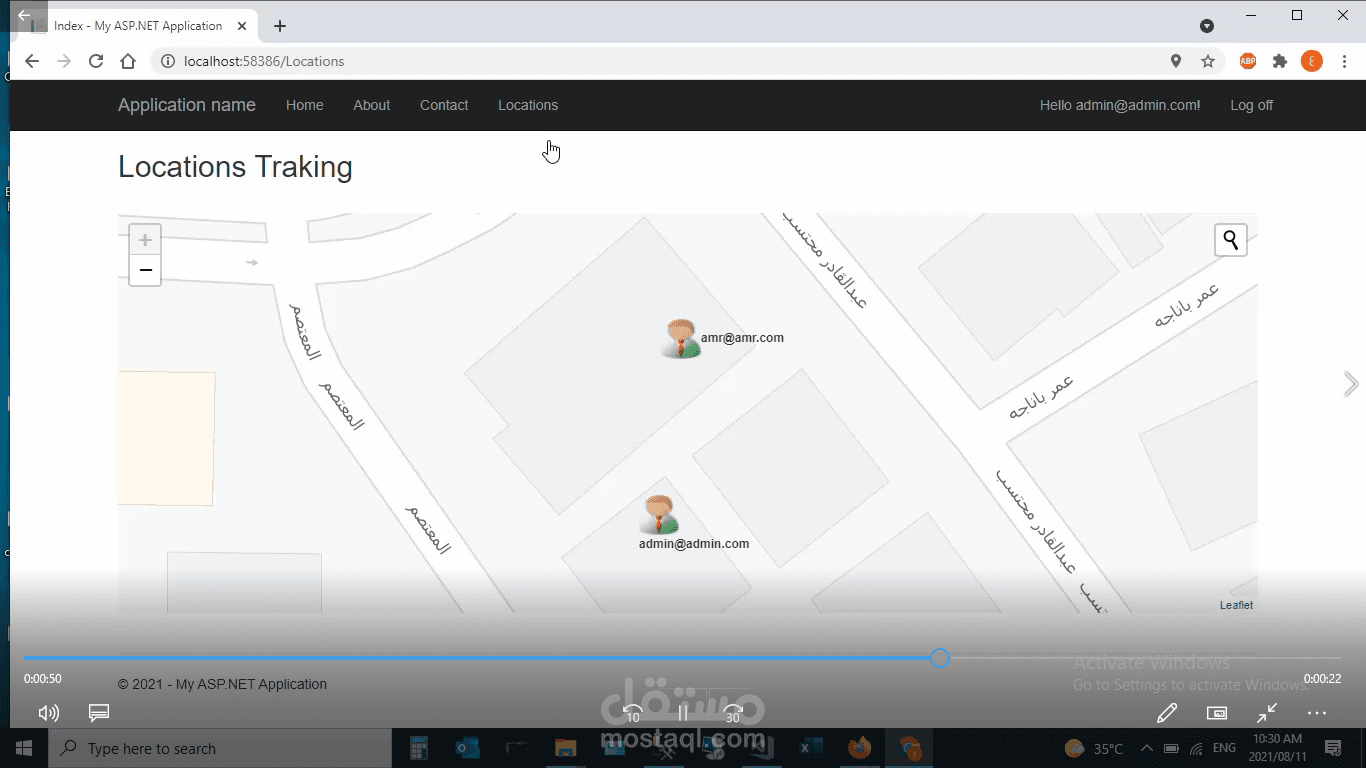Open the browser extensions puzzle icon
This screenshot has height=768, width=1366.
click(x=1280, y=61)
